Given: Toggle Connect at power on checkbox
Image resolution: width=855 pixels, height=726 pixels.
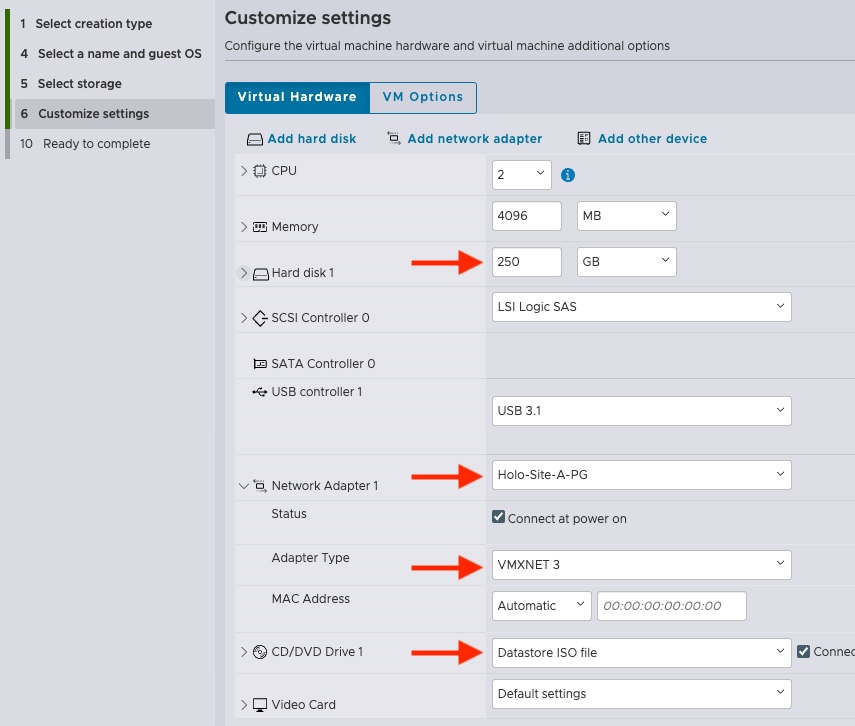Looking at the screenshot, I should coord(499,518).
